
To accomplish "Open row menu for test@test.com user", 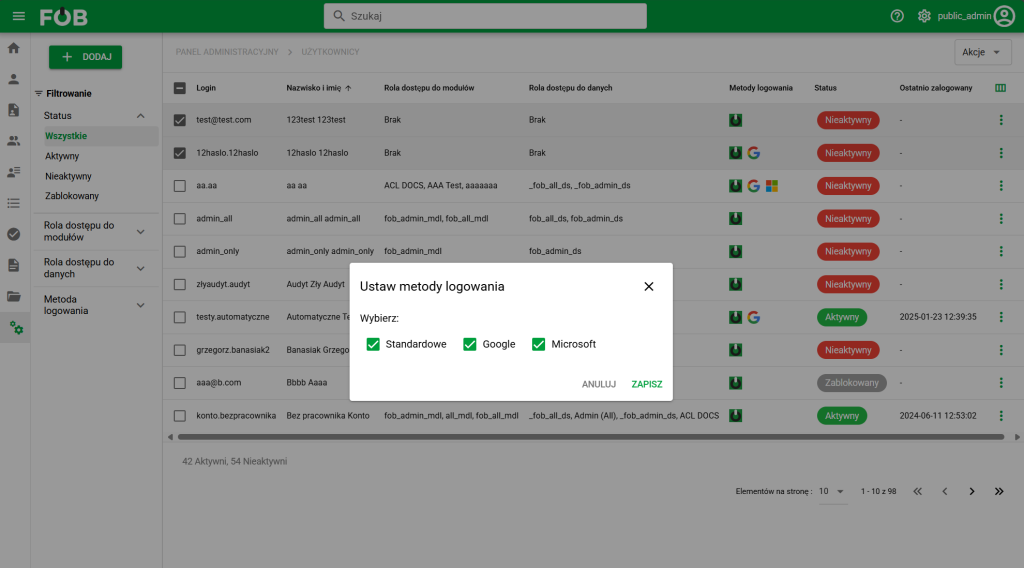I will point(1001,121).
